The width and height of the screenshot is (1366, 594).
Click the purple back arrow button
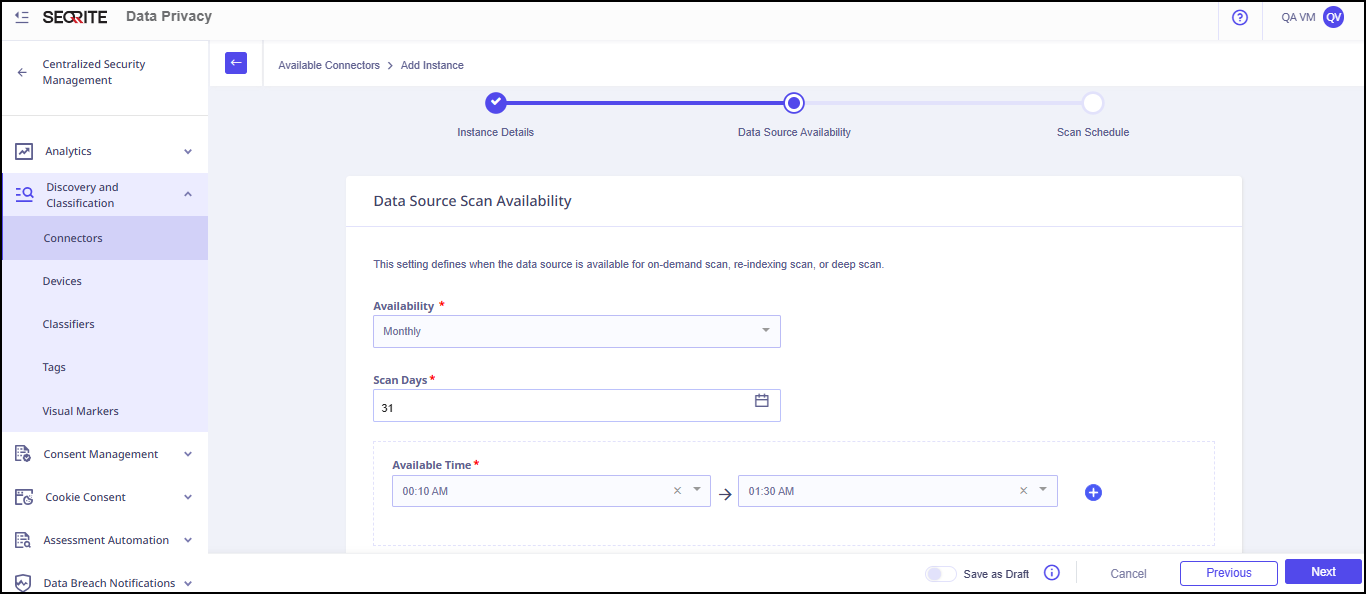coord(235,63)
